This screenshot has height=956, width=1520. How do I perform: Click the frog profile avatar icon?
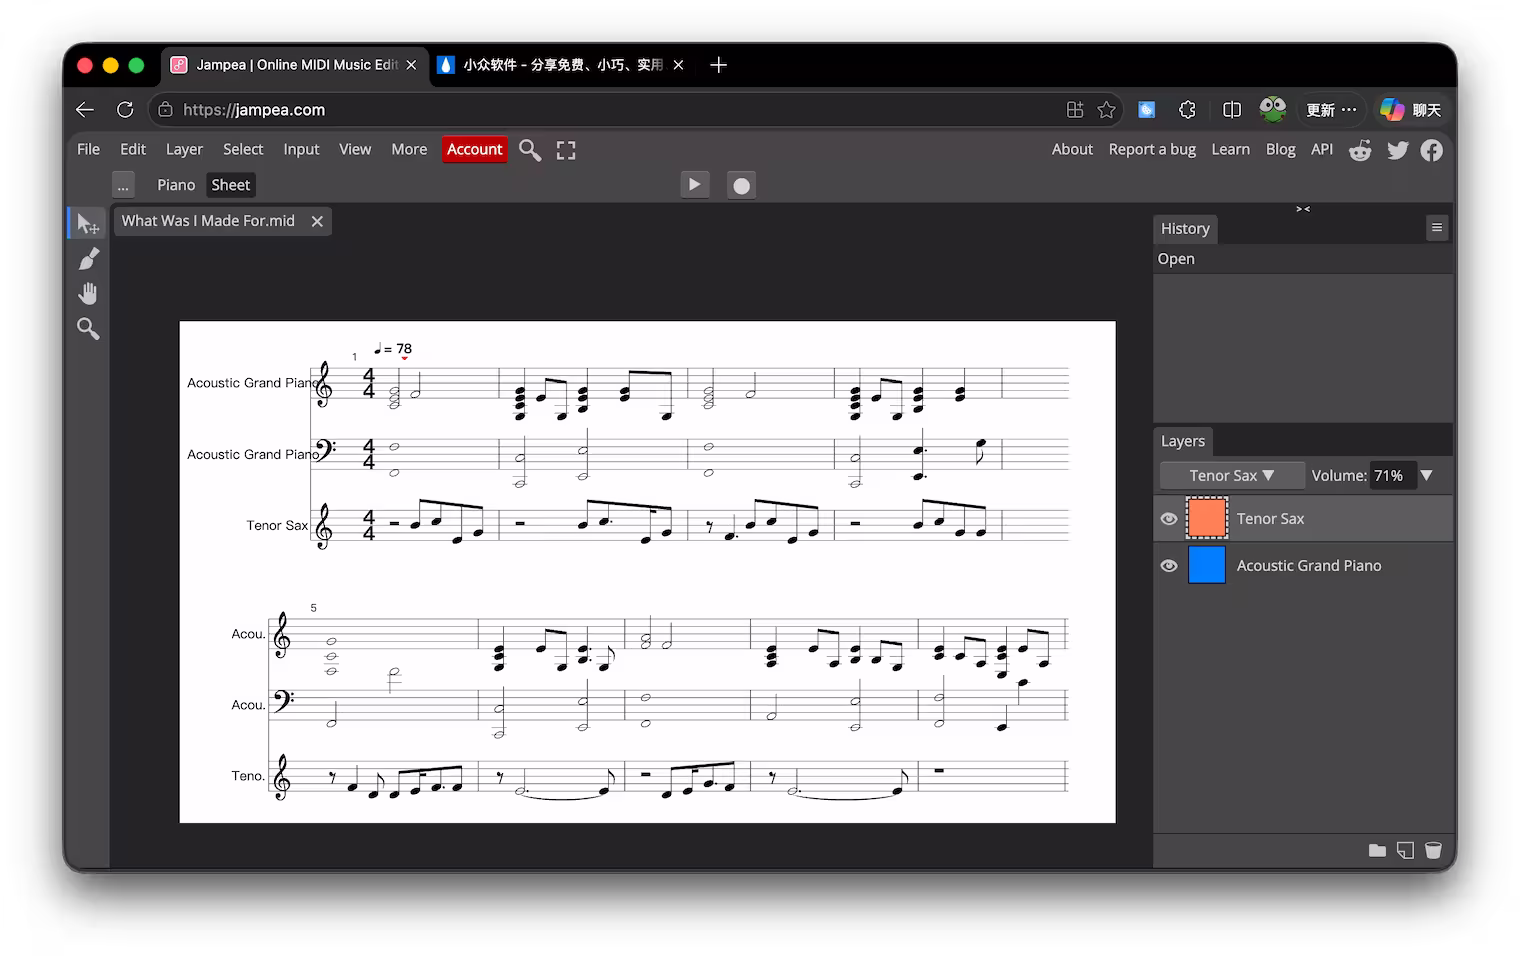click(1272, 109)
